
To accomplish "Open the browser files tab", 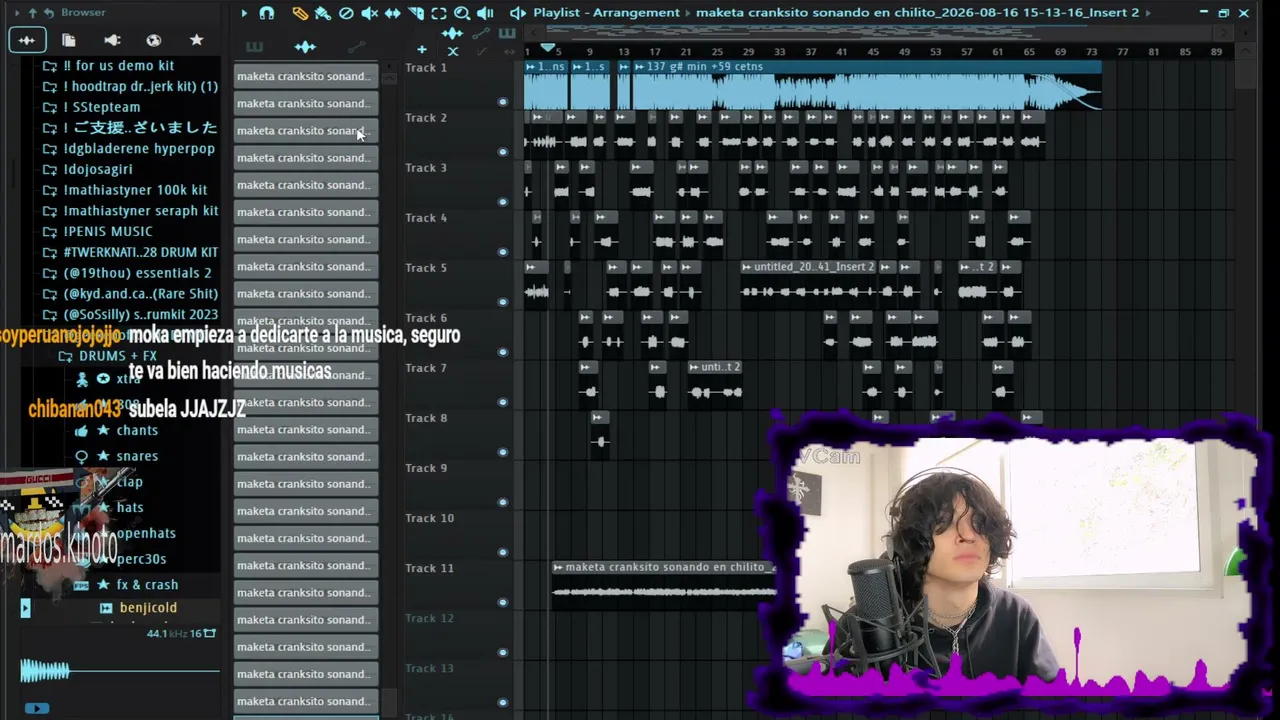I will [x=69, y=40].
